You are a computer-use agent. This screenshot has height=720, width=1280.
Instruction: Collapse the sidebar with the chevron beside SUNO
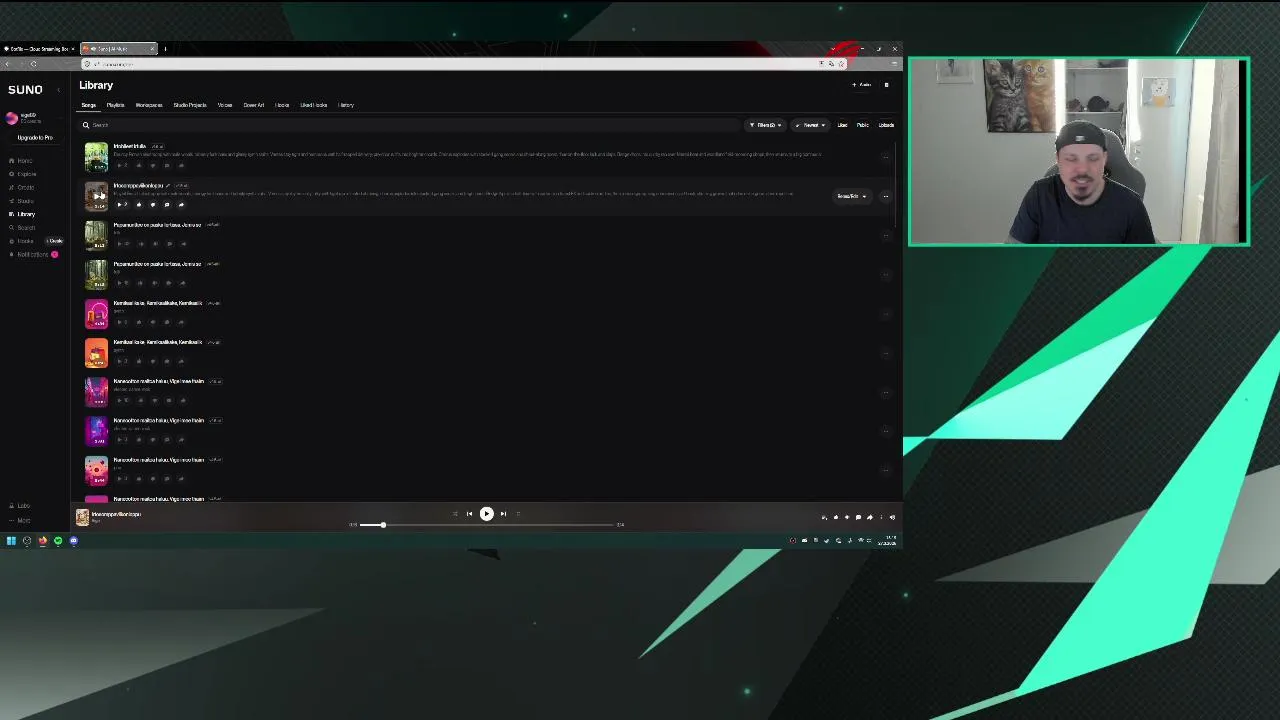click(58, 90)
